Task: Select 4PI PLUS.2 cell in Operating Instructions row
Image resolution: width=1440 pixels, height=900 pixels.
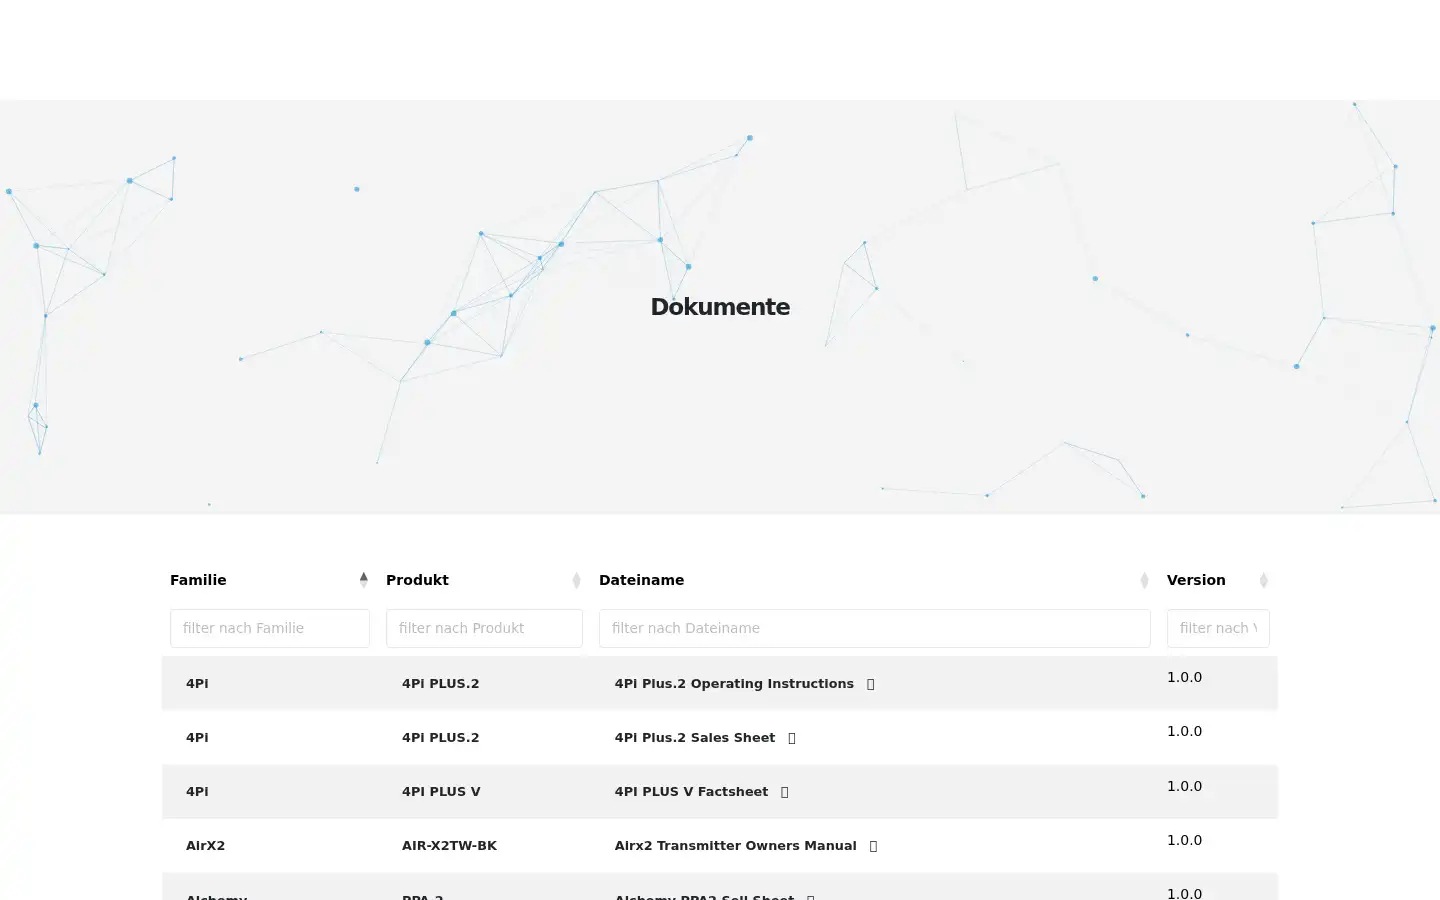Action: coord(440,684)
